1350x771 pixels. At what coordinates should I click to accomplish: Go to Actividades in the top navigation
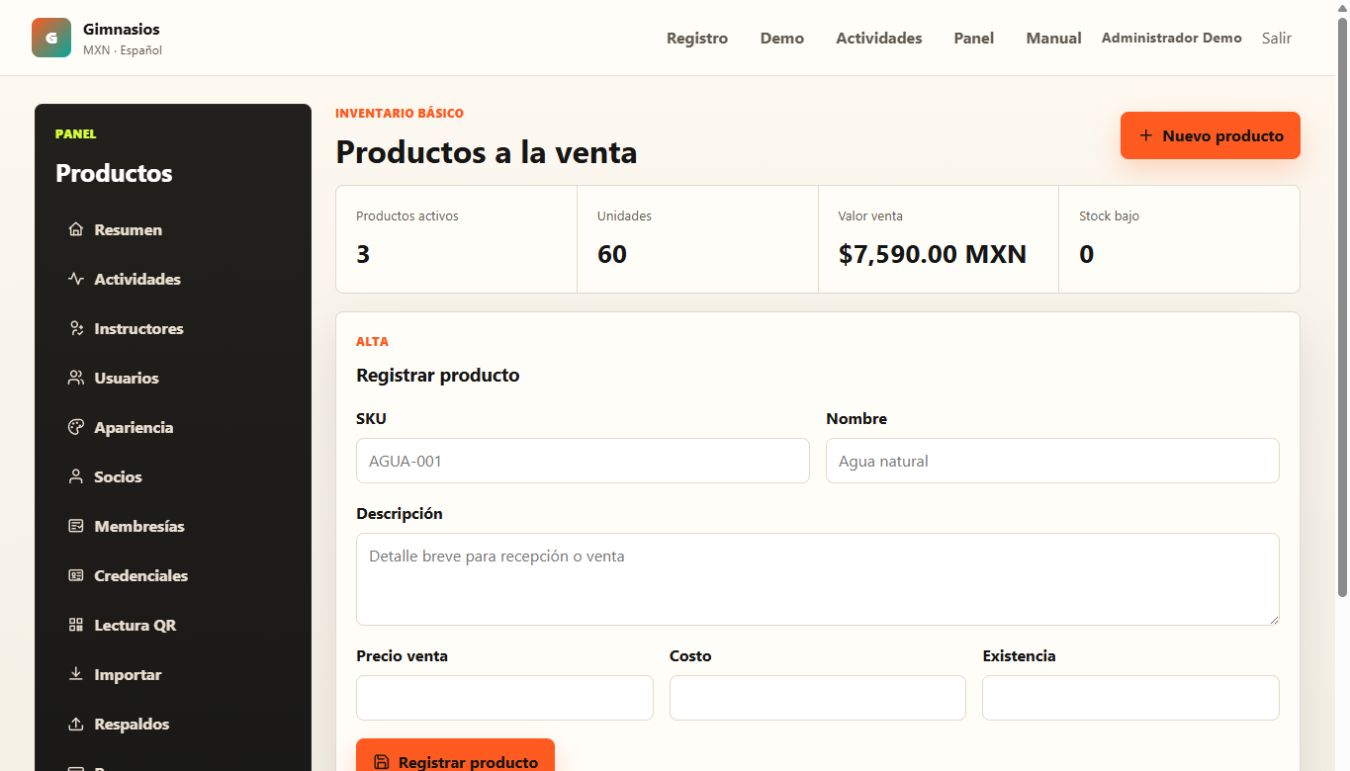(x=879, y=38)
